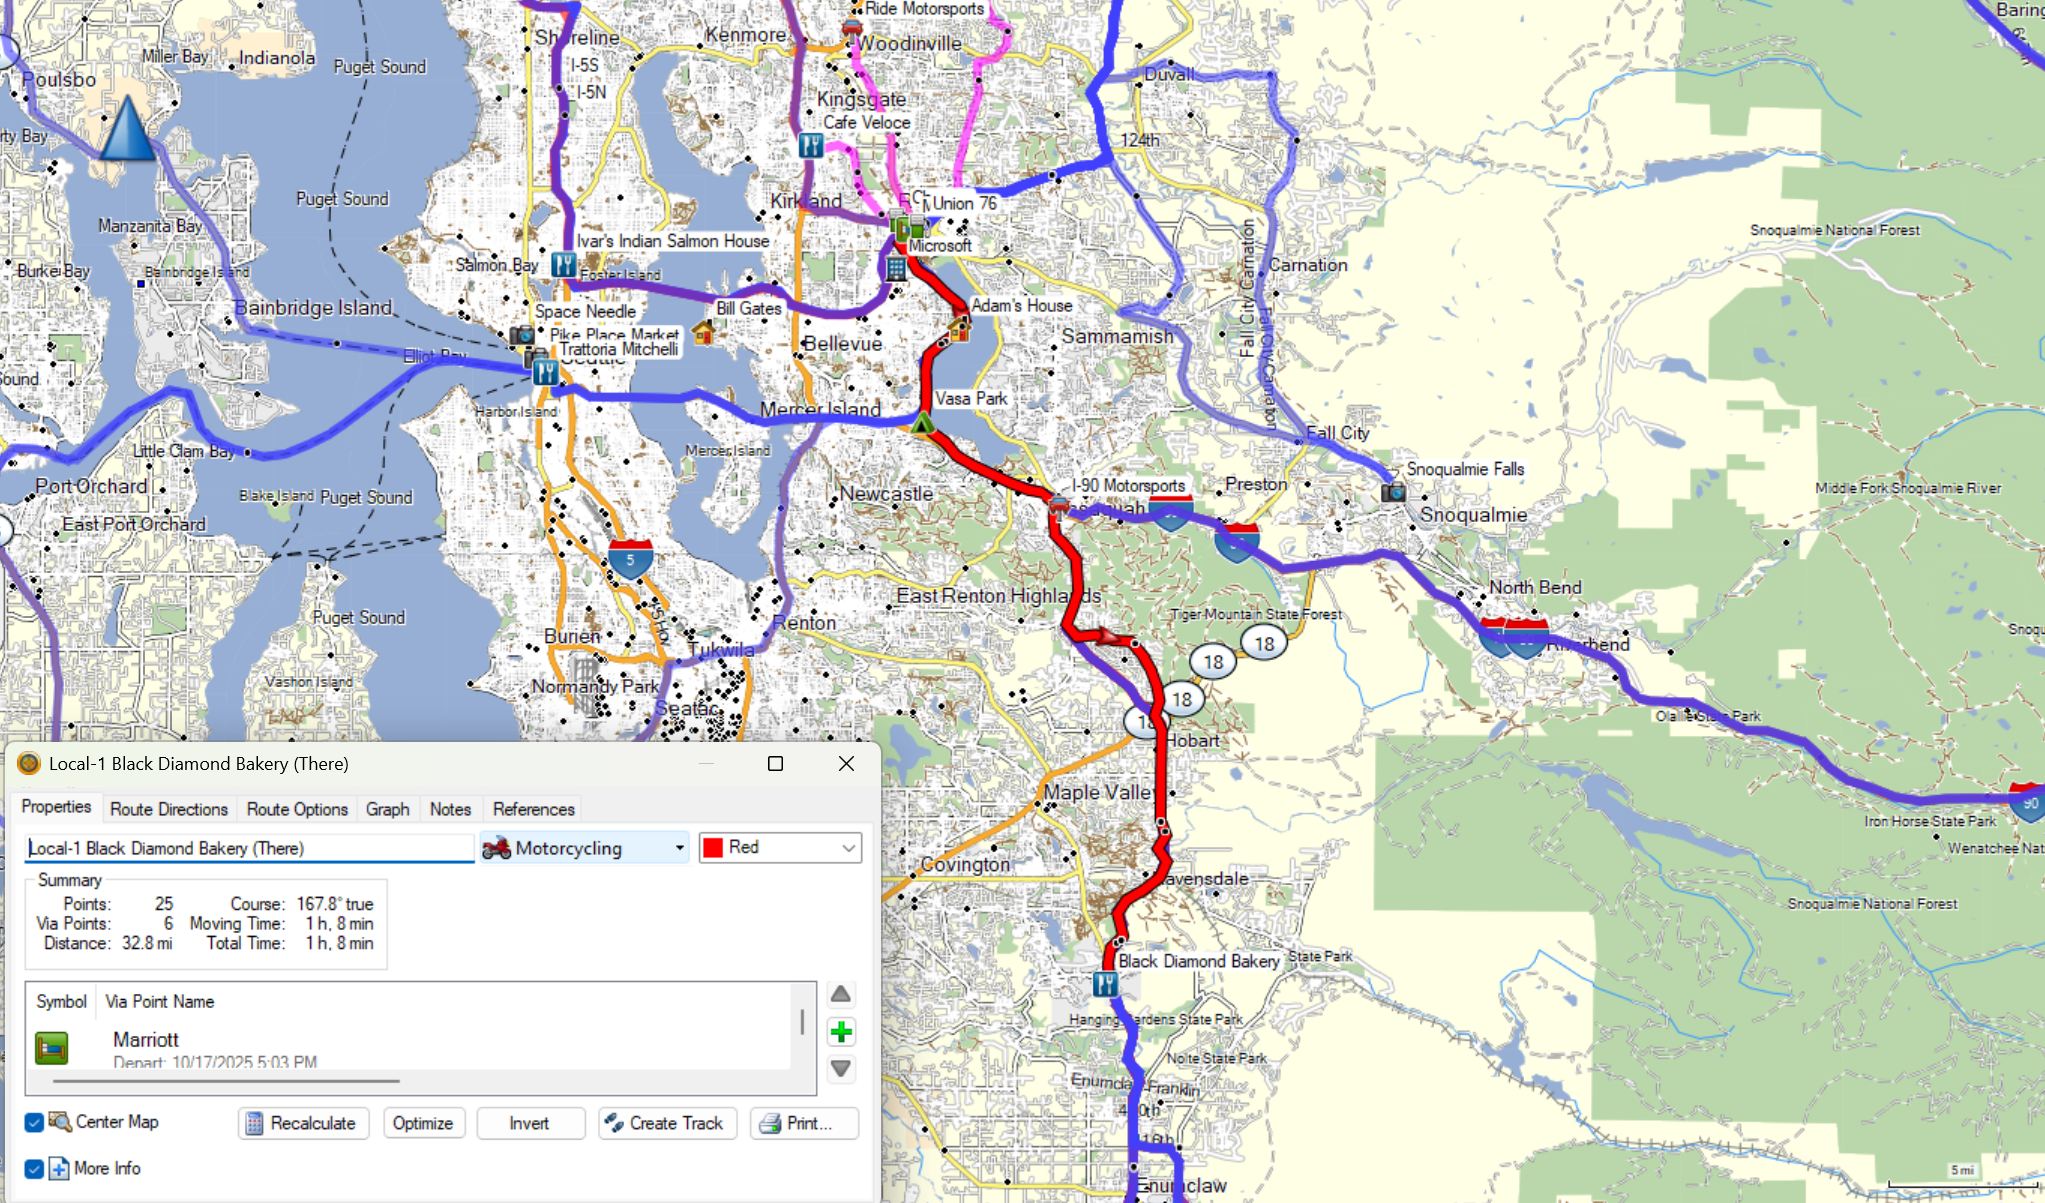
Task: Click the Snoqualmie Falls camera waypoint icon
Action: pos(1393,492)
